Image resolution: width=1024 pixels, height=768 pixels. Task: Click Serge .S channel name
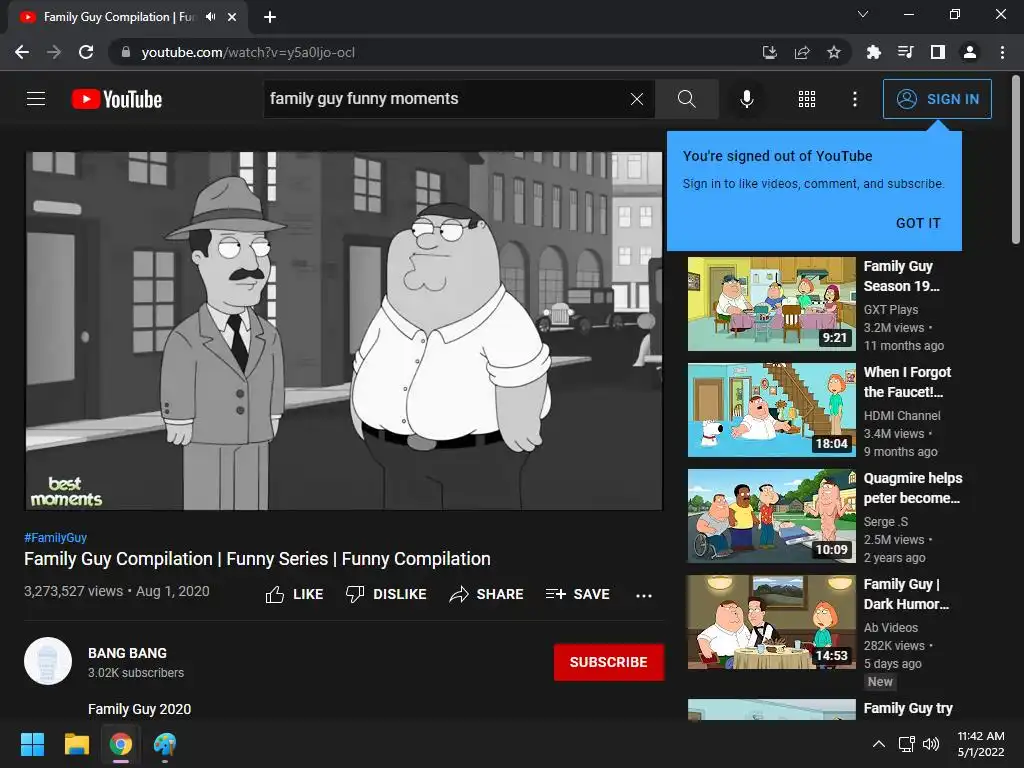click(886, 521)
